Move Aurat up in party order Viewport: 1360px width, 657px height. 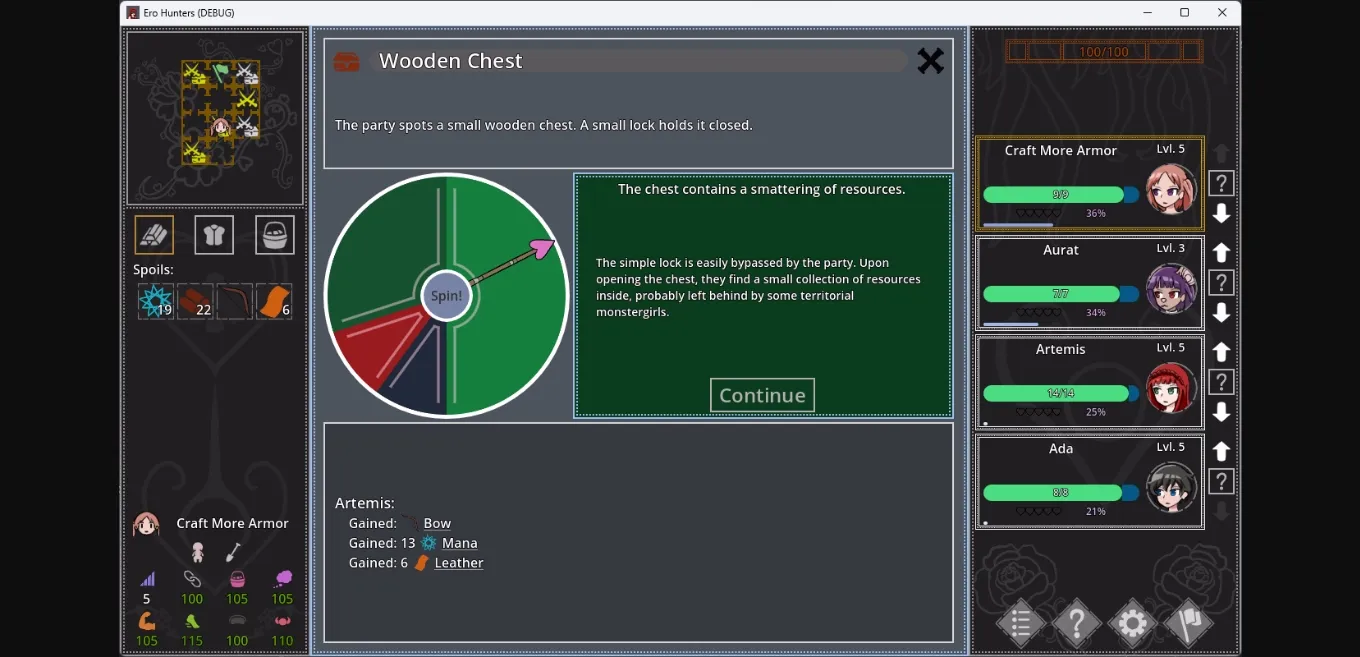pyautogui.click(x=1221, y=252)
